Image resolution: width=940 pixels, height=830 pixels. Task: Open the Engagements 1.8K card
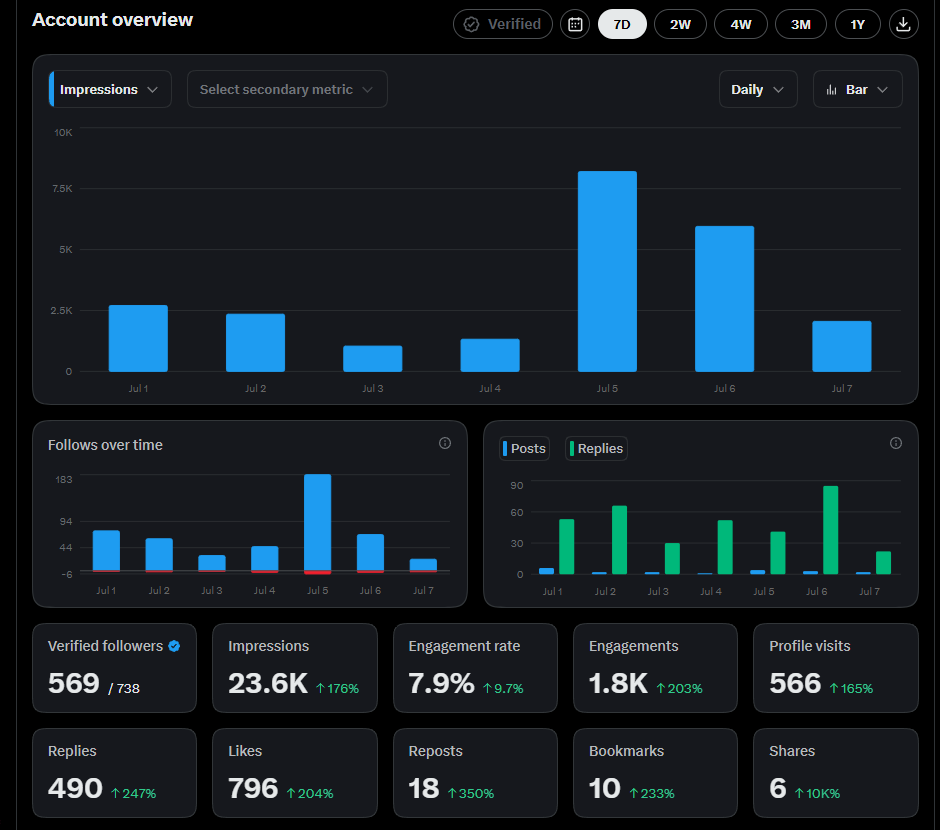[x=655, y=668]
